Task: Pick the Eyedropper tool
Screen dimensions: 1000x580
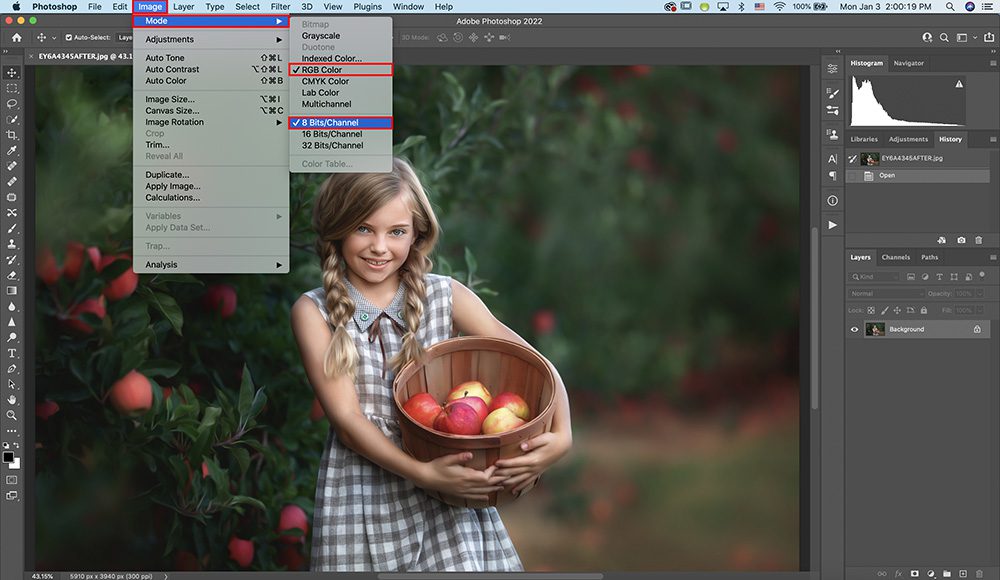Action: (x=13, y=150)
